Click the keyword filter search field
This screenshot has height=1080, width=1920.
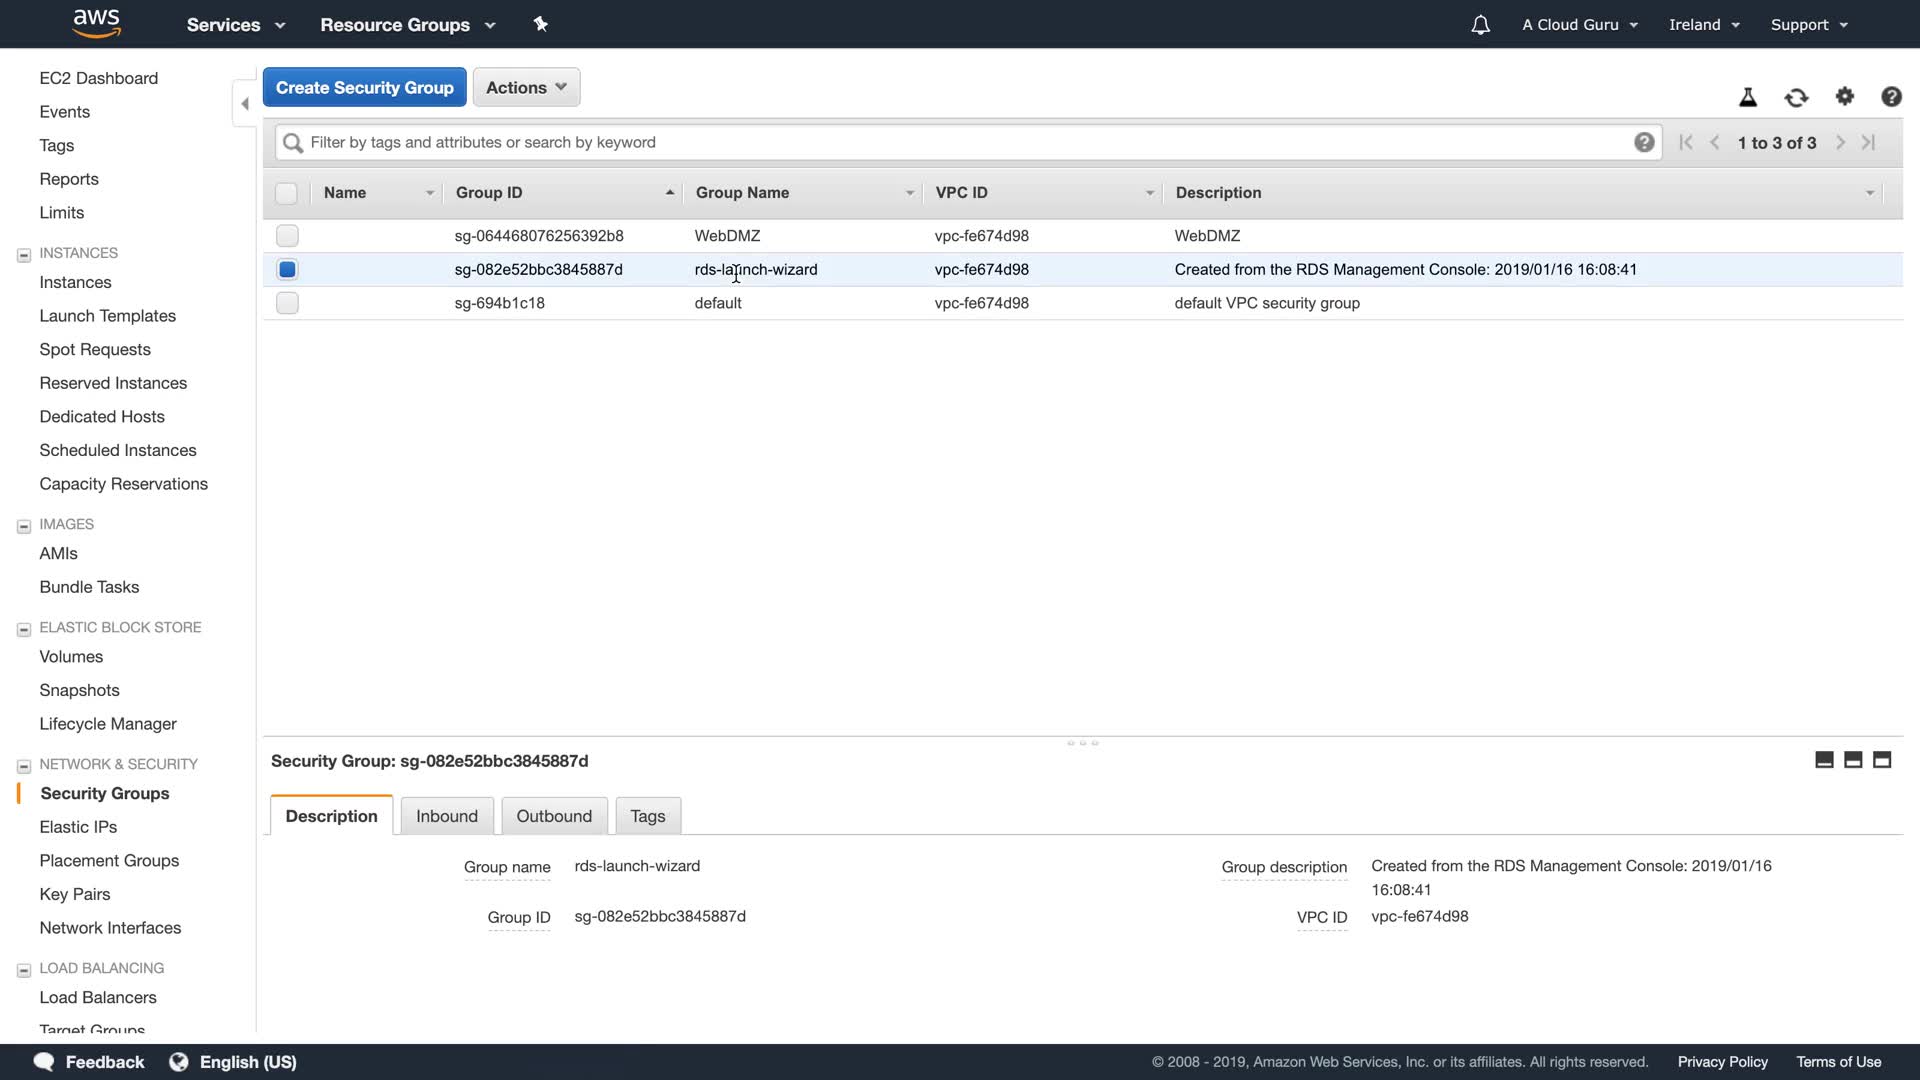click(960, 142)
